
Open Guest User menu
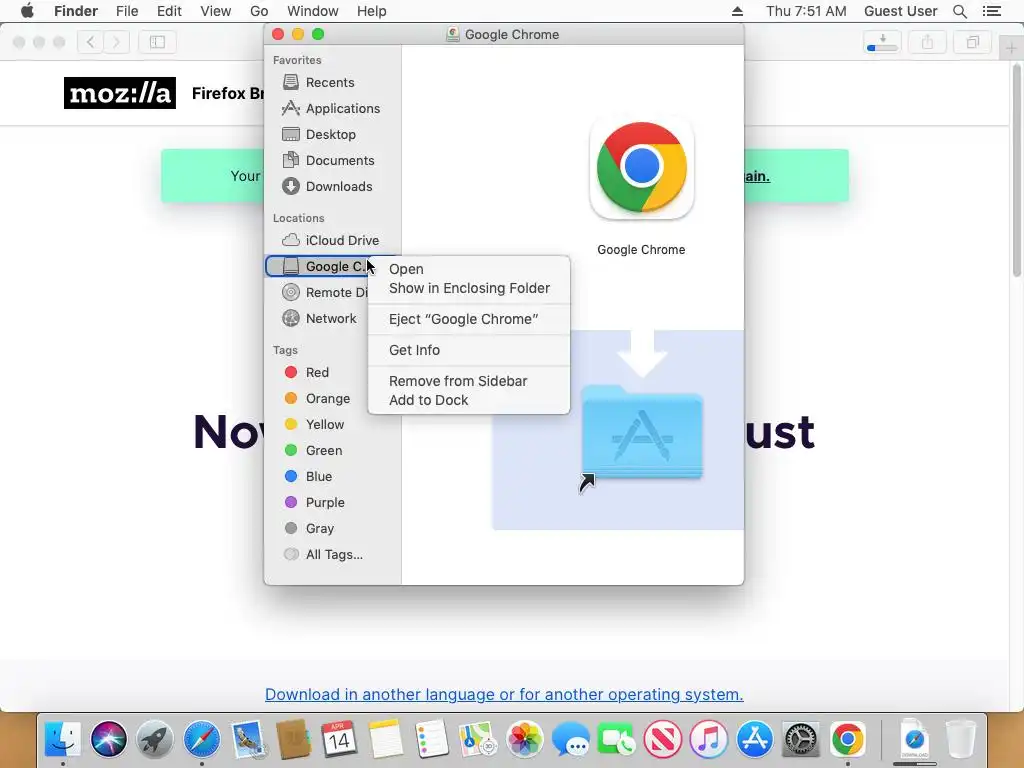[900, 11]
